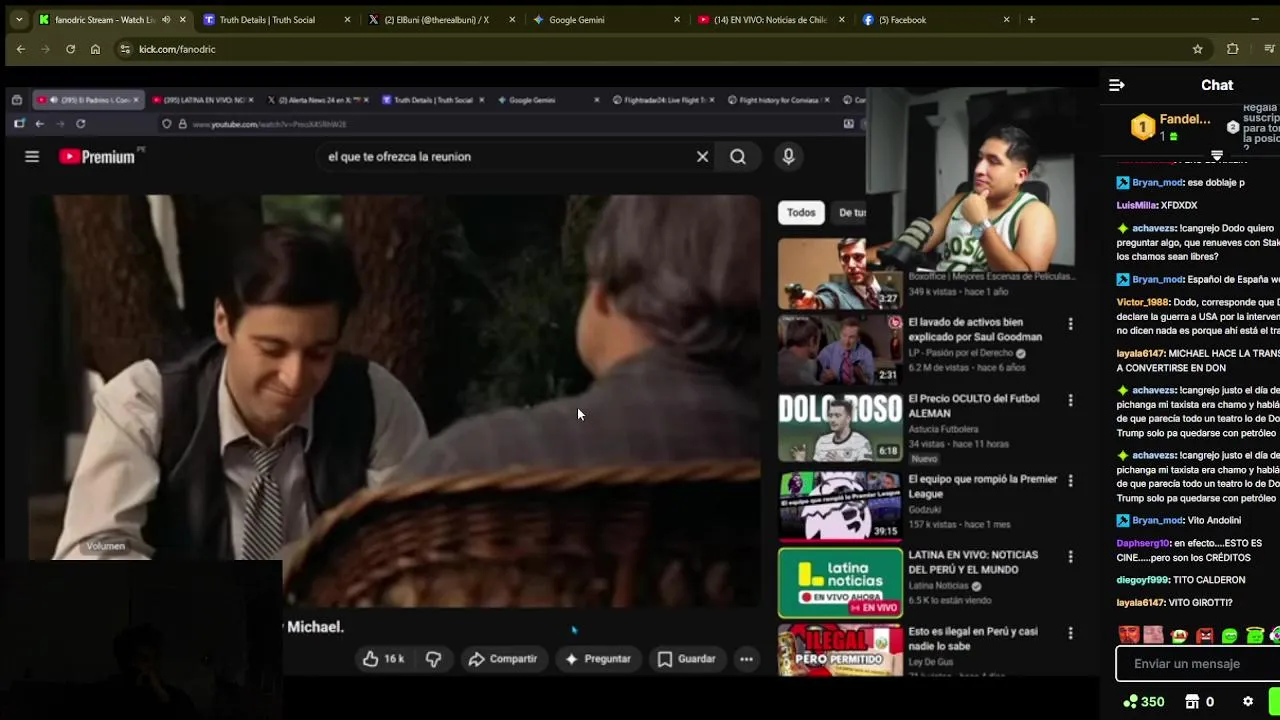1280x720 pixels.
Task: Open LATINA EN VIVO: NOTICIAS title
Action: 973,562
